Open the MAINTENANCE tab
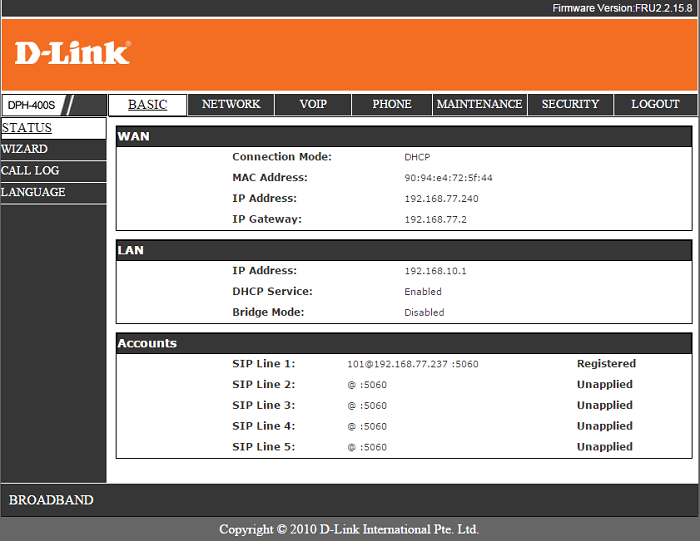700x541 pixels. pos(479,104)
